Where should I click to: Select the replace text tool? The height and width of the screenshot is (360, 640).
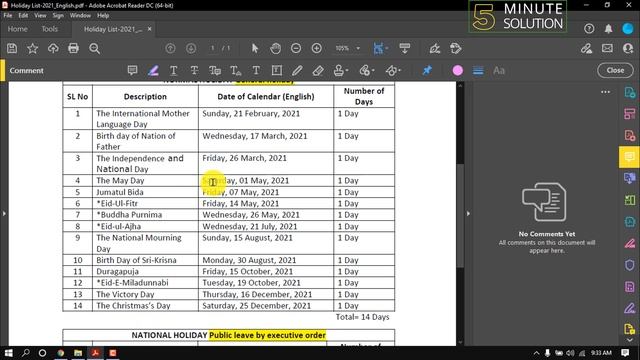[215, 70]
